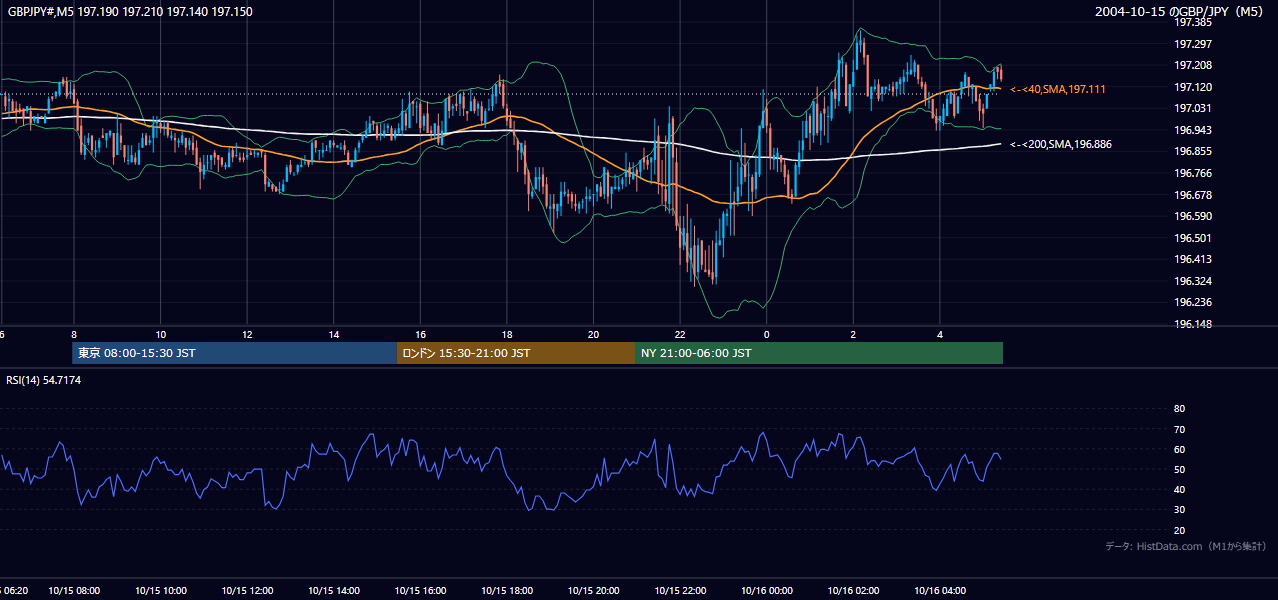
Task: Click price axis value 196.501
Action: [1193, 238]
